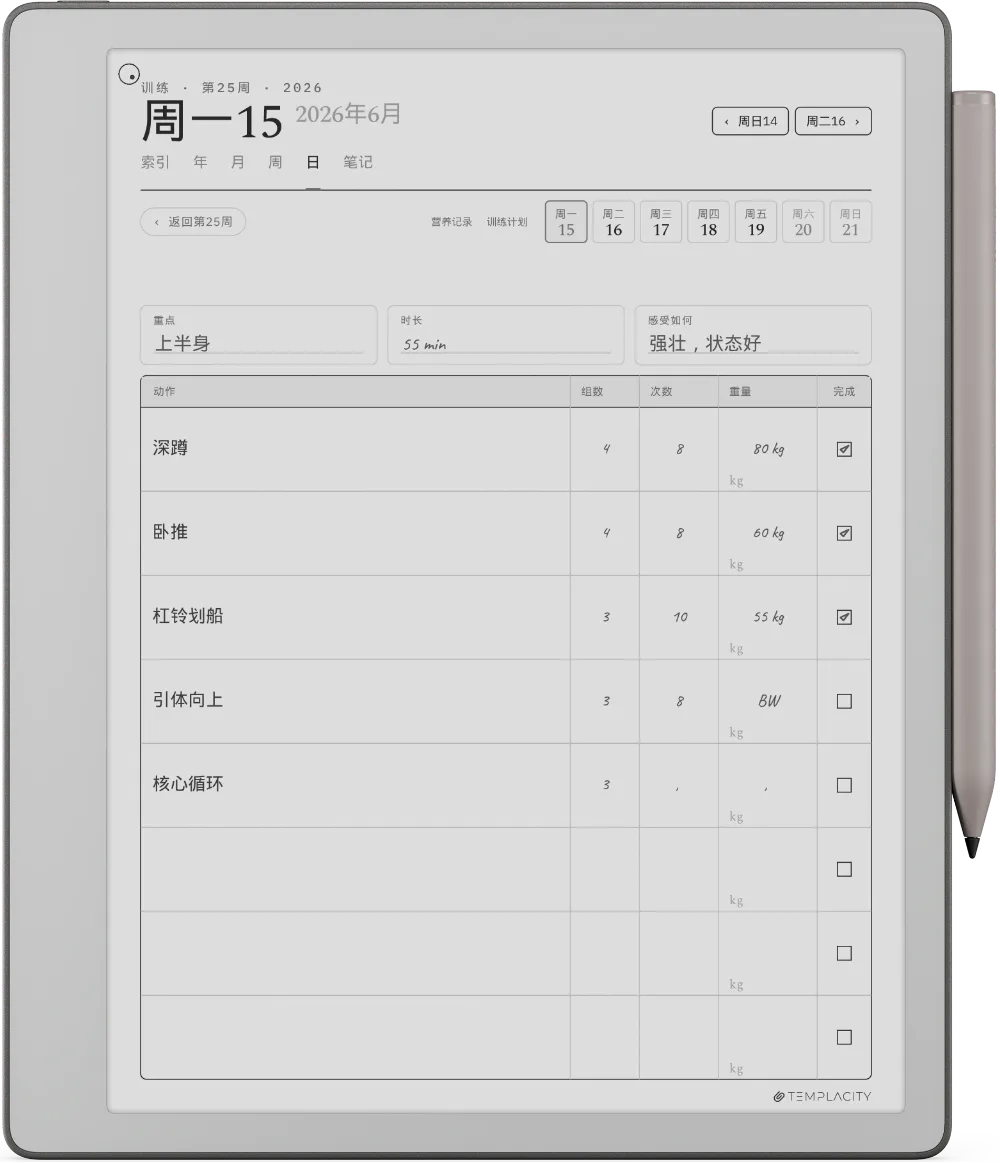The width and height of the screenshot is (1000, 1163).
Task: Tap the 深蹲 exercise name cell
Action: 355,449
